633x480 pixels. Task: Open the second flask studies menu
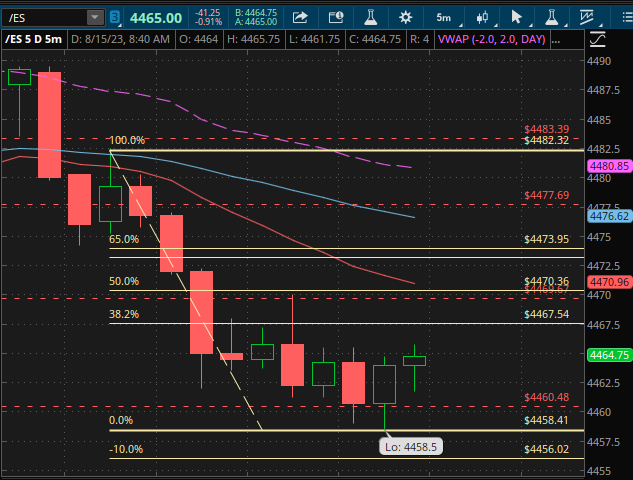click(x=551, y=17)
